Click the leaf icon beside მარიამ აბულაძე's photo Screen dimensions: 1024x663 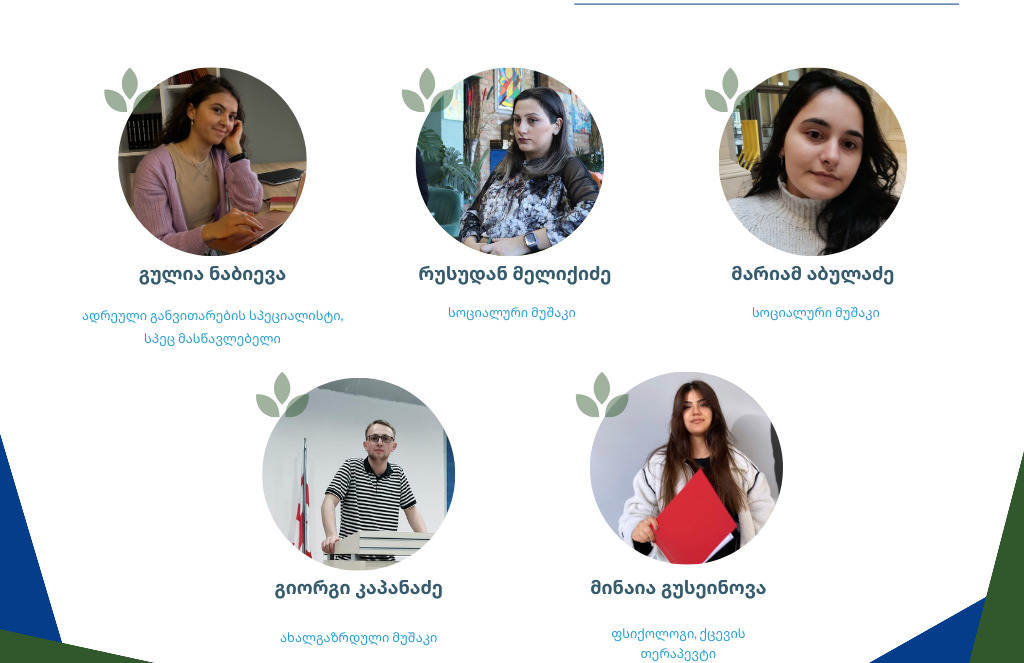click(x=729, y=90)
